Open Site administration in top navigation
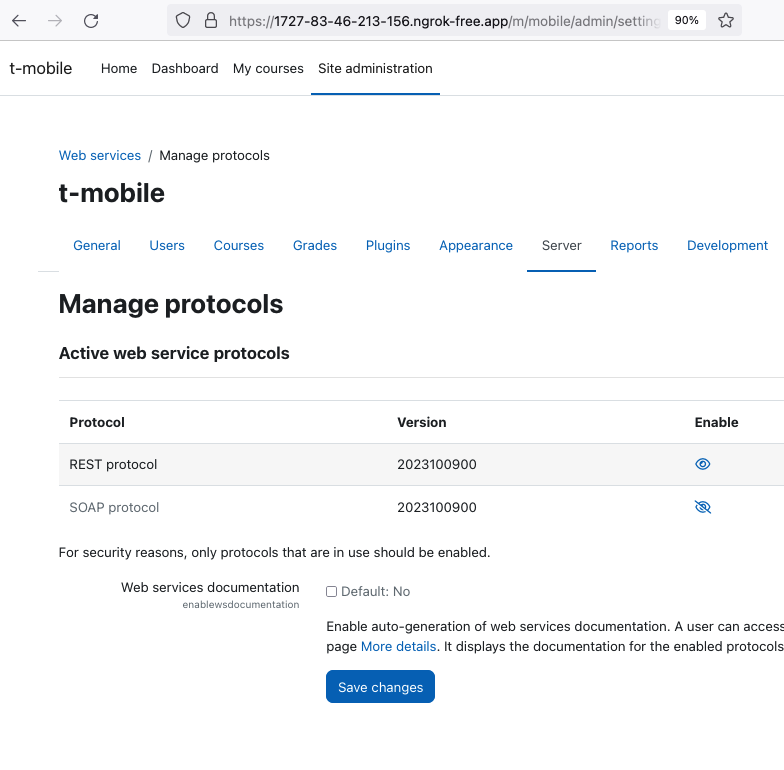 (375, 68)
